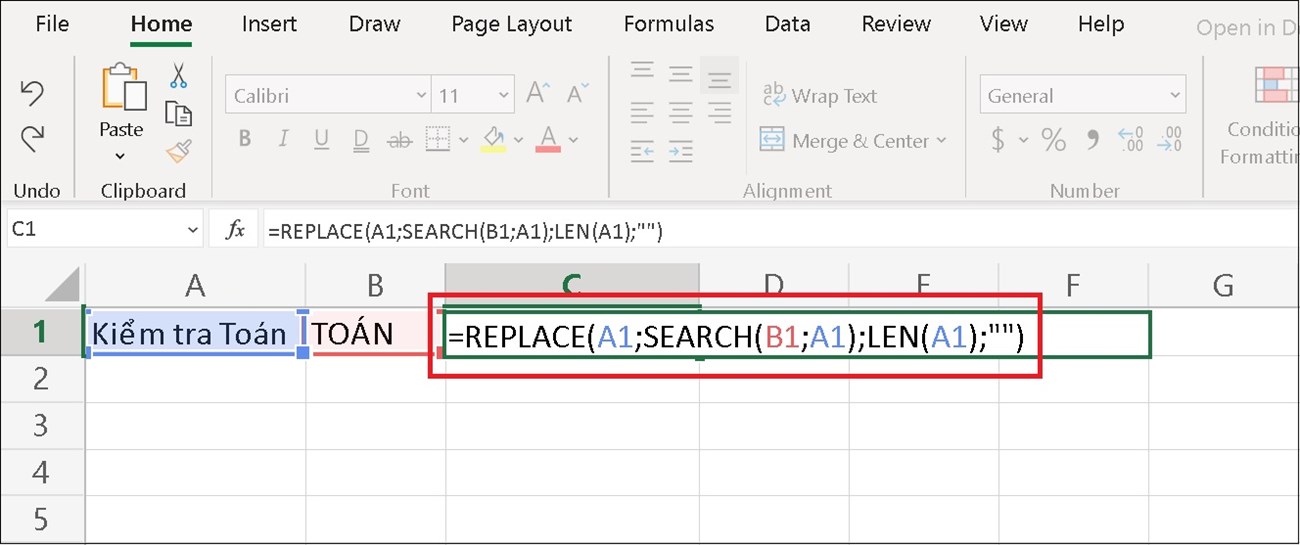Click the Copy icon
The height and width of the screenshot is (545, 1300).
(x=178, y=114)
